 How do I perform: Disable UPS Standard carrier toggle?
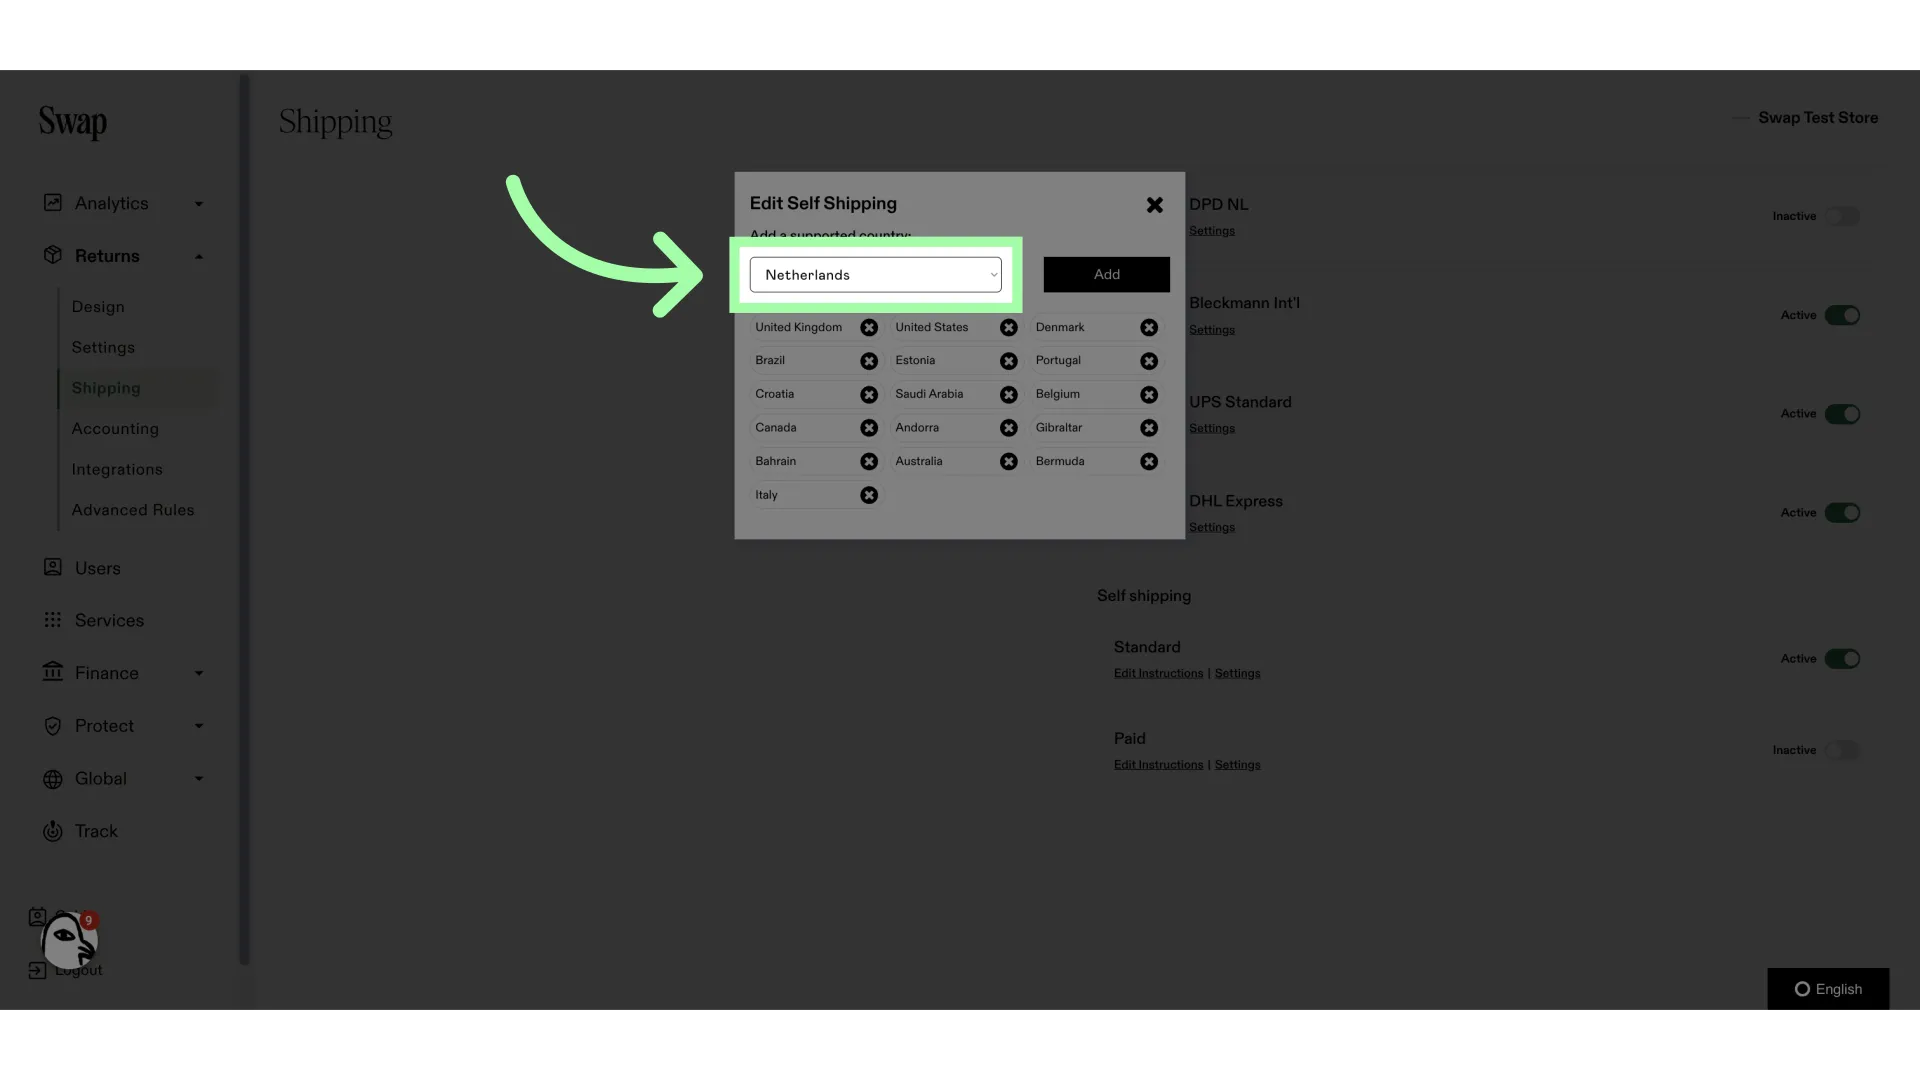(1842, 414)
